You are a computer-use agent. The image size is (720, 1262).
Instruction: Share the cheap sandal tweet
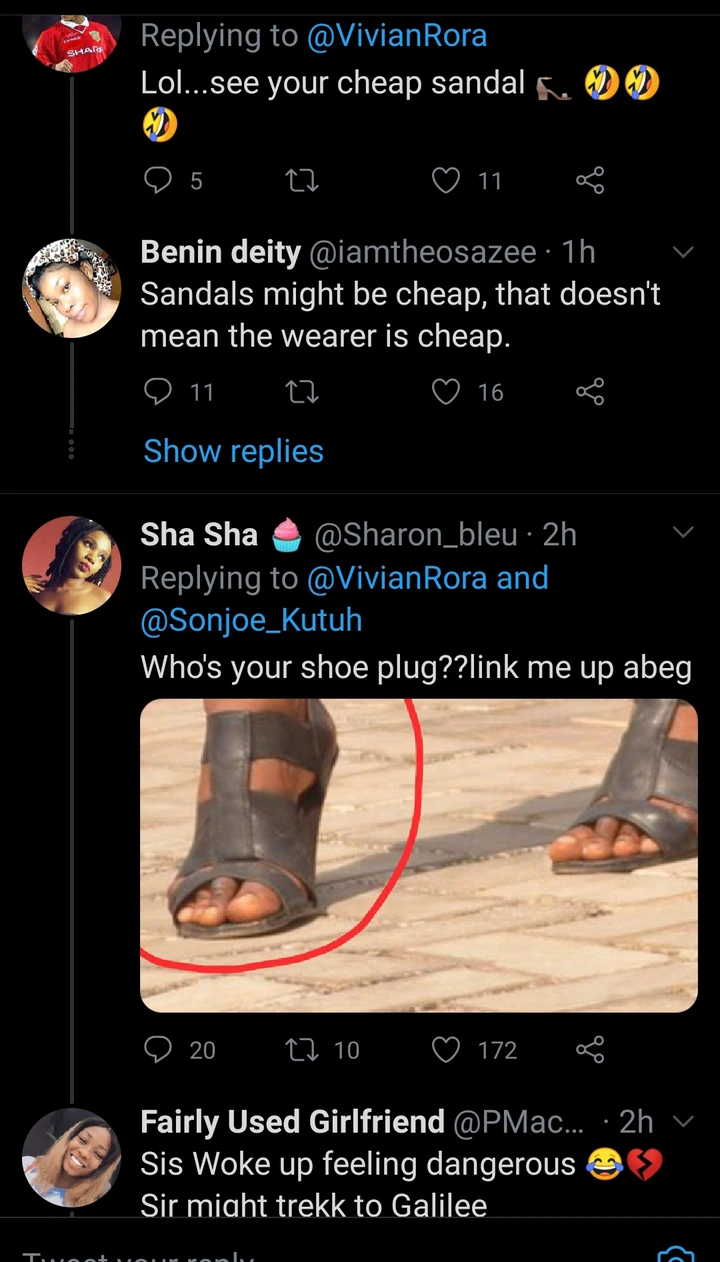click(x=590, y=180)
